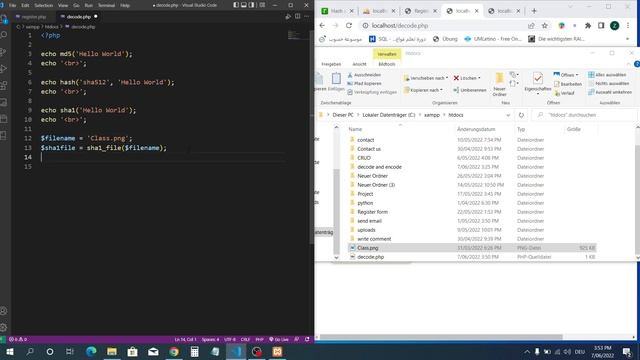
Task: Open the Öffnen dropdown in ribbon
Action: pos(566,75)
